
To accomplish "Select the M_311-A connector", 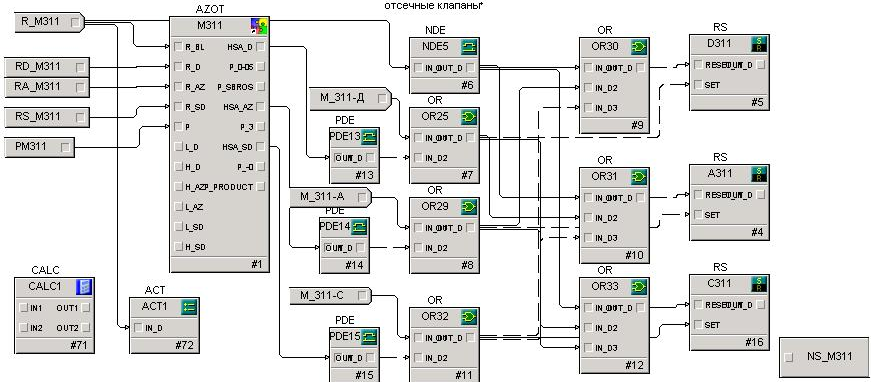I will (x=331, y=197).
